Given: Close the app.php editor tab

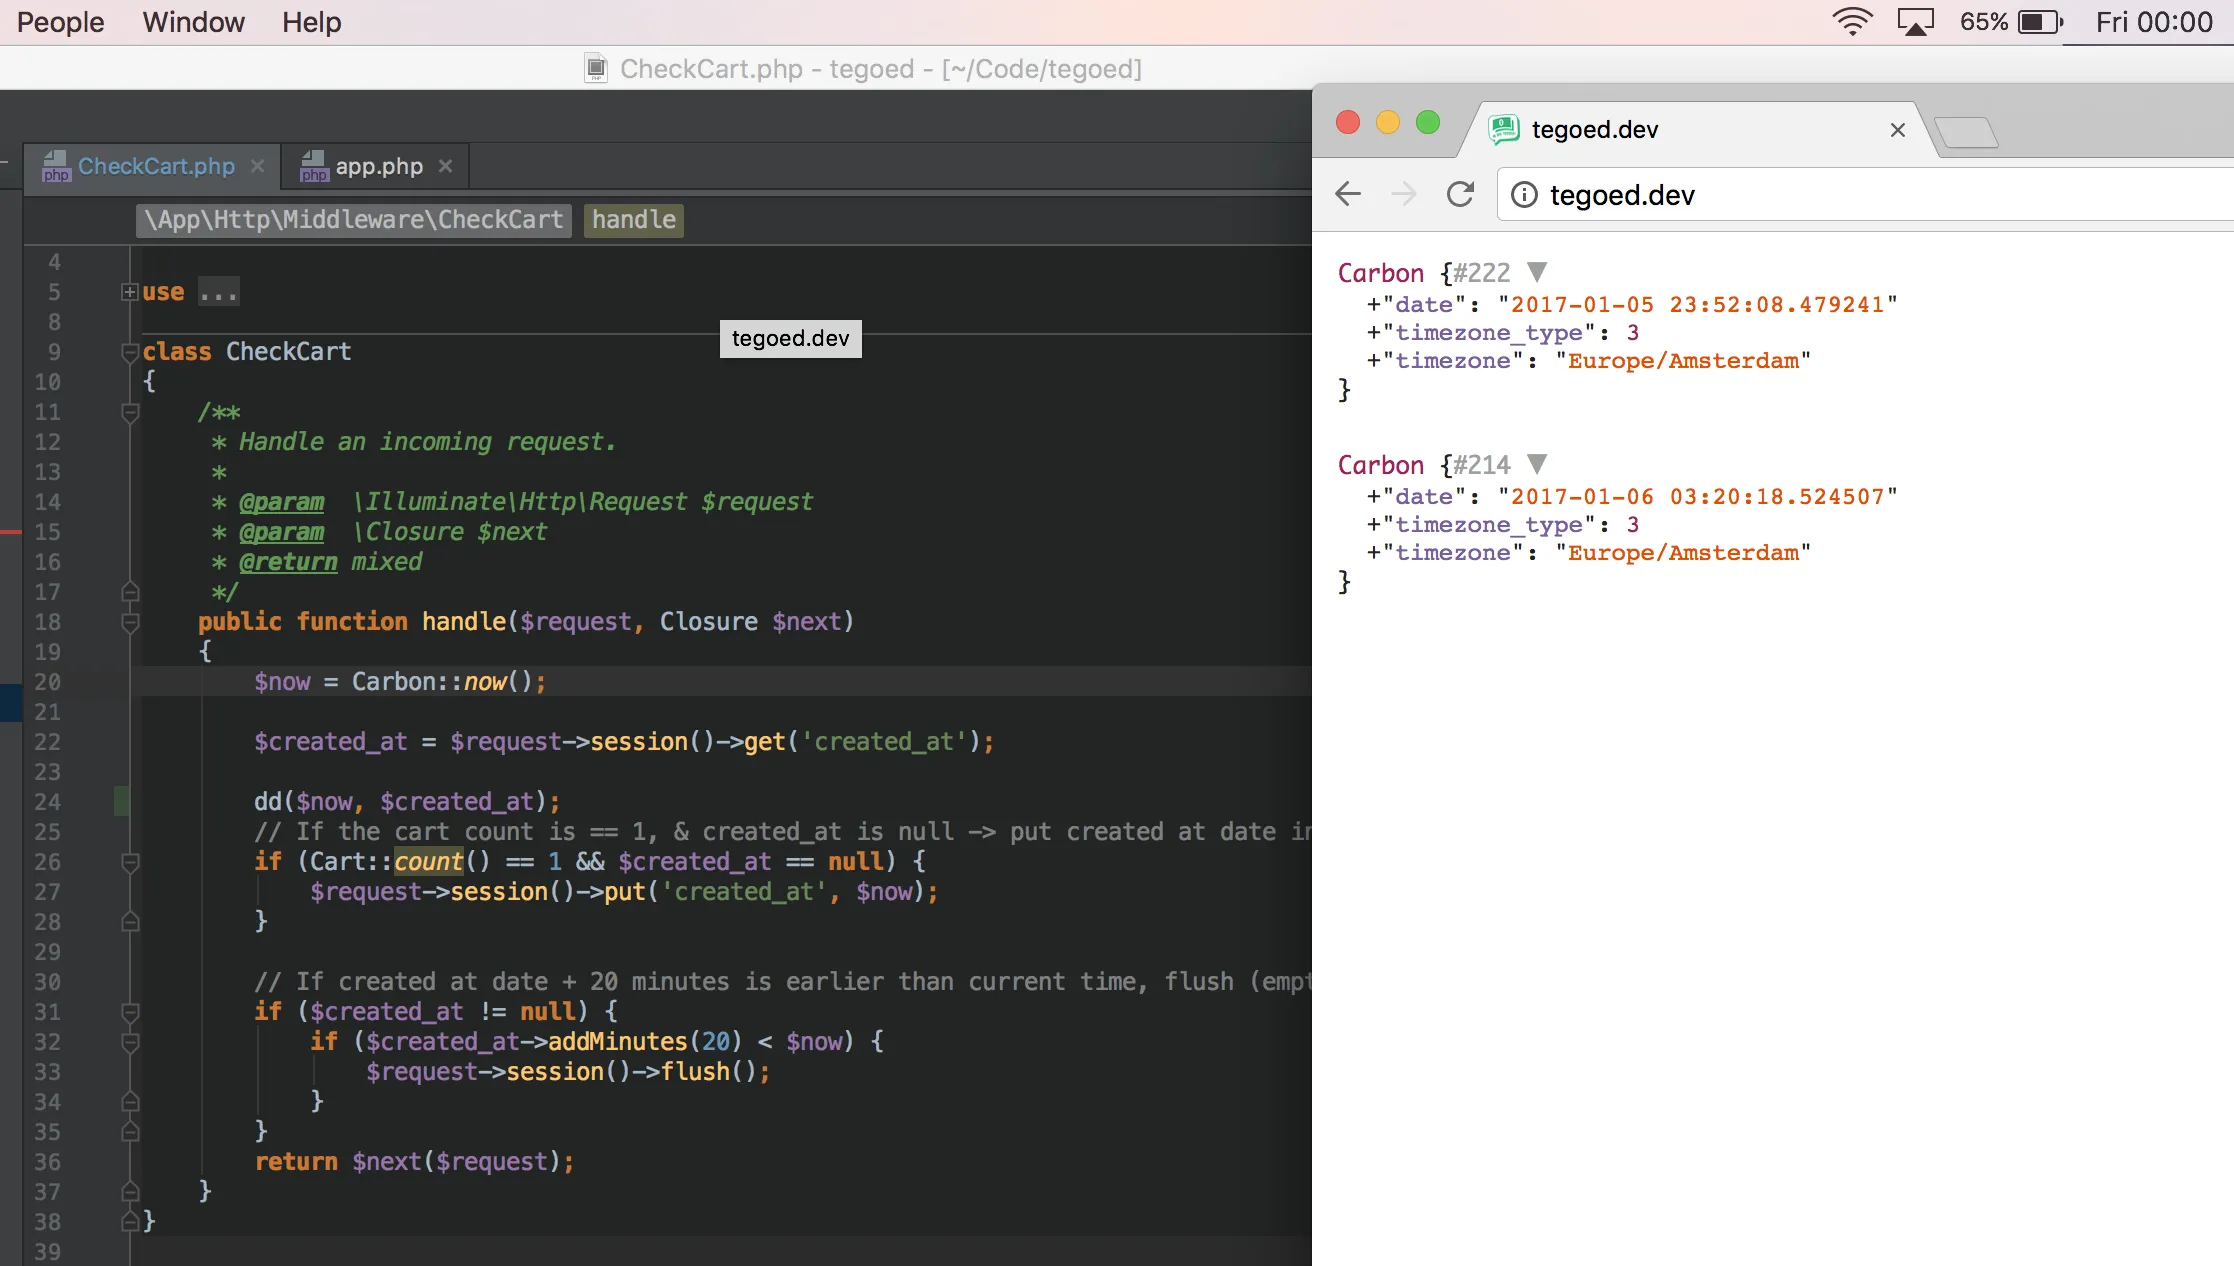Looking at the screenshot, I should pos(446,166).
